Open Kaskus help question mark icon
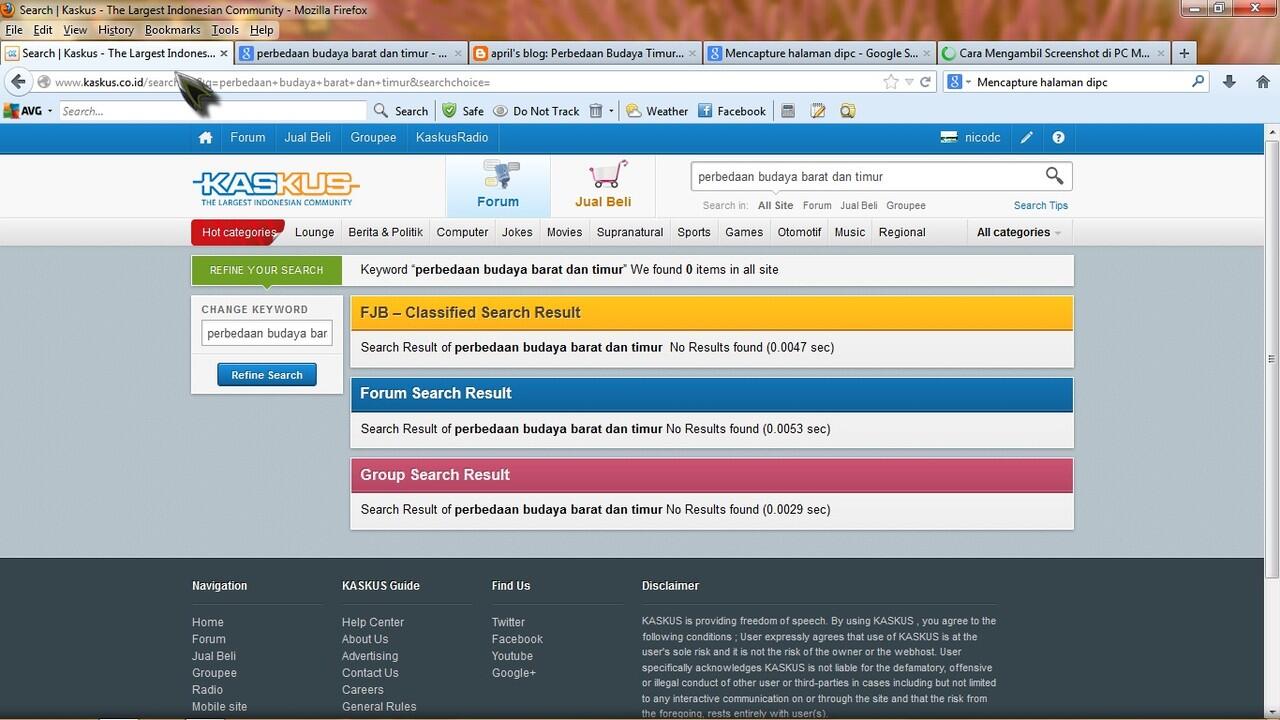The image size is (1280, 720). 1058,138
